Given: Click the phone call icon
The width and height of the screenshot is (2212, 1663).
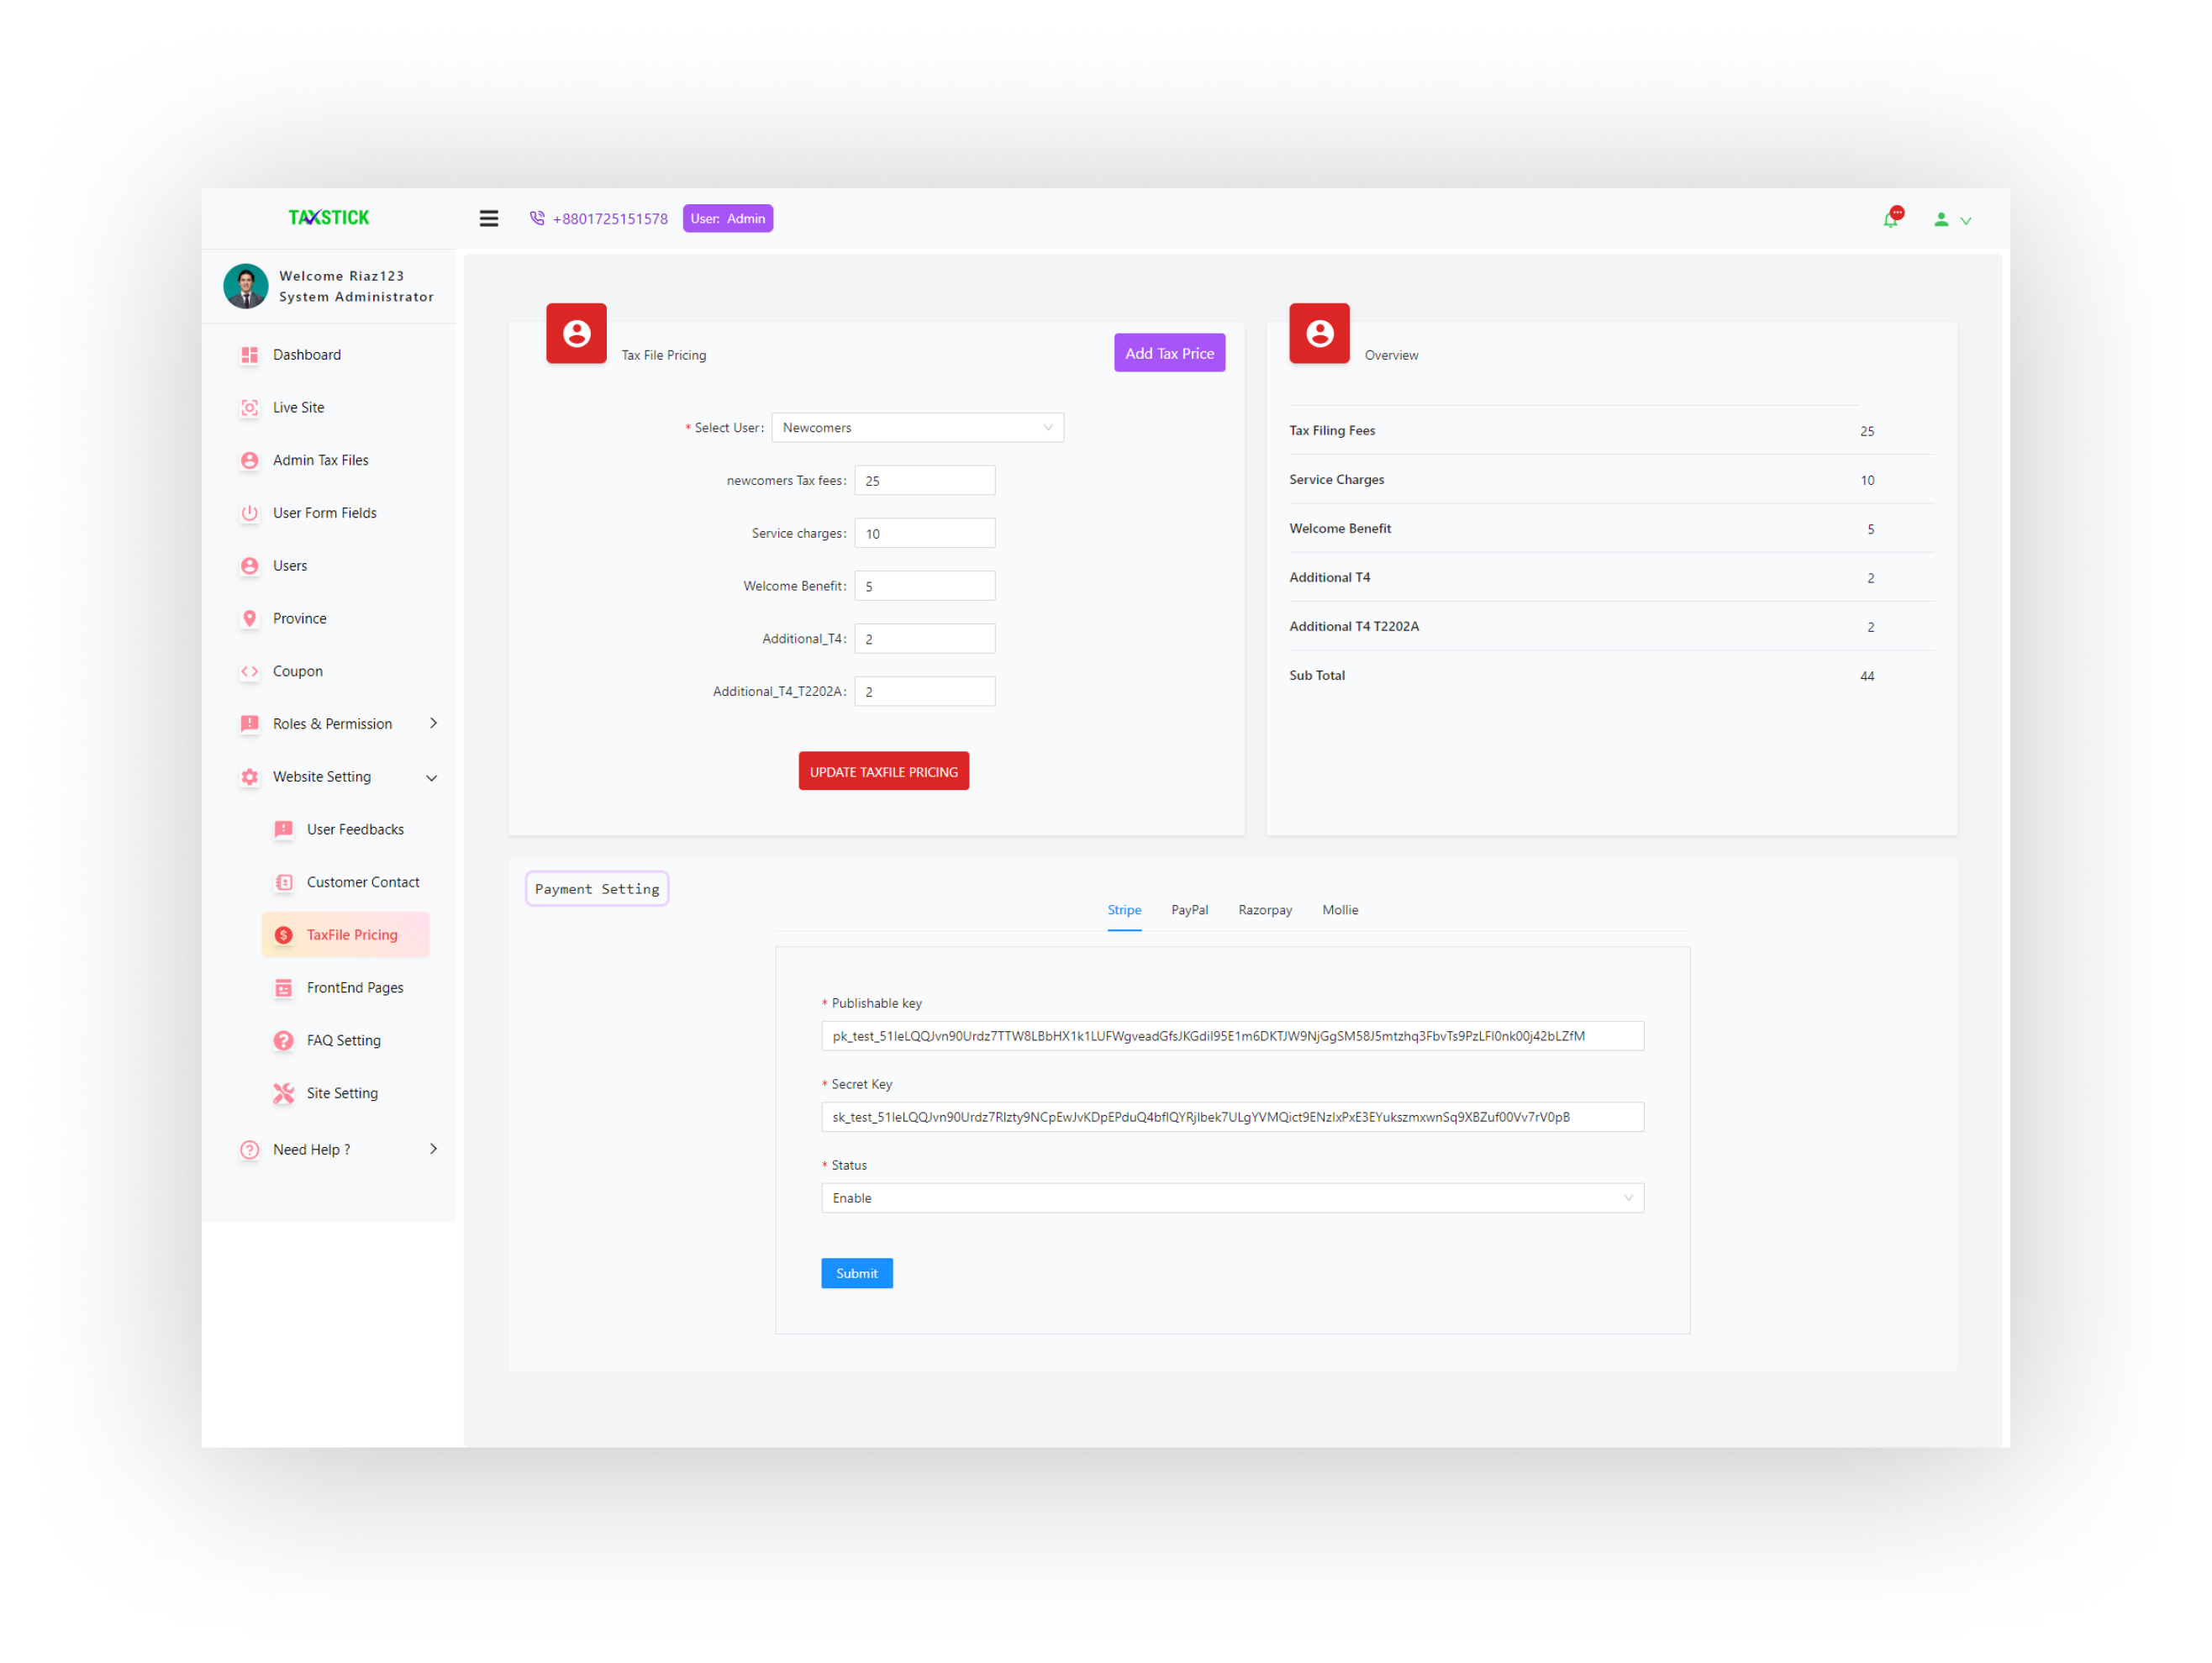Looking at the screenshot, I should coord(537,218).
